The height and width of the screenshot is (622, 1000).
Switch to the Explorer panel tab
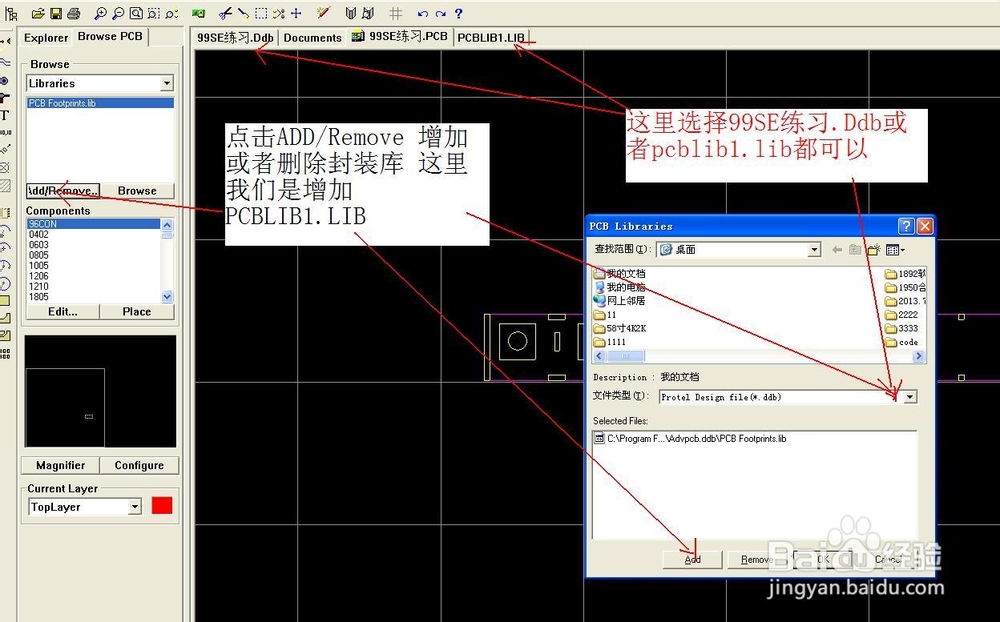(45, 38)
